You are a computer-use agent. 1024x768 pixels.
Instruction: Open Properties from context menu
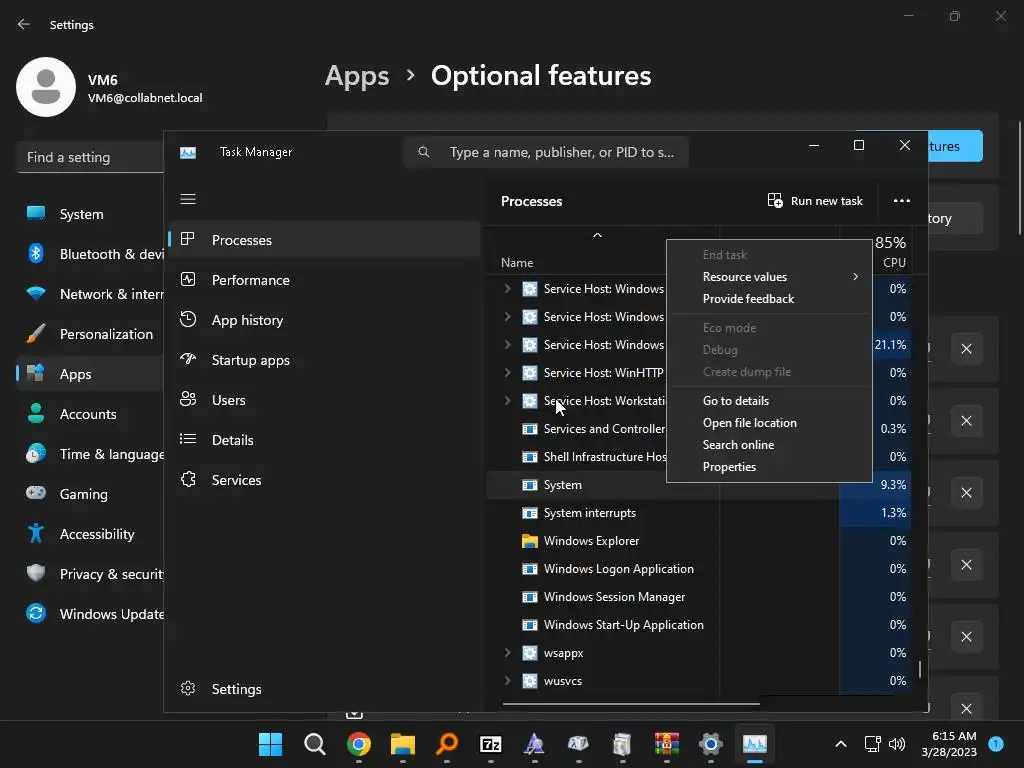(x=769, y=467)
